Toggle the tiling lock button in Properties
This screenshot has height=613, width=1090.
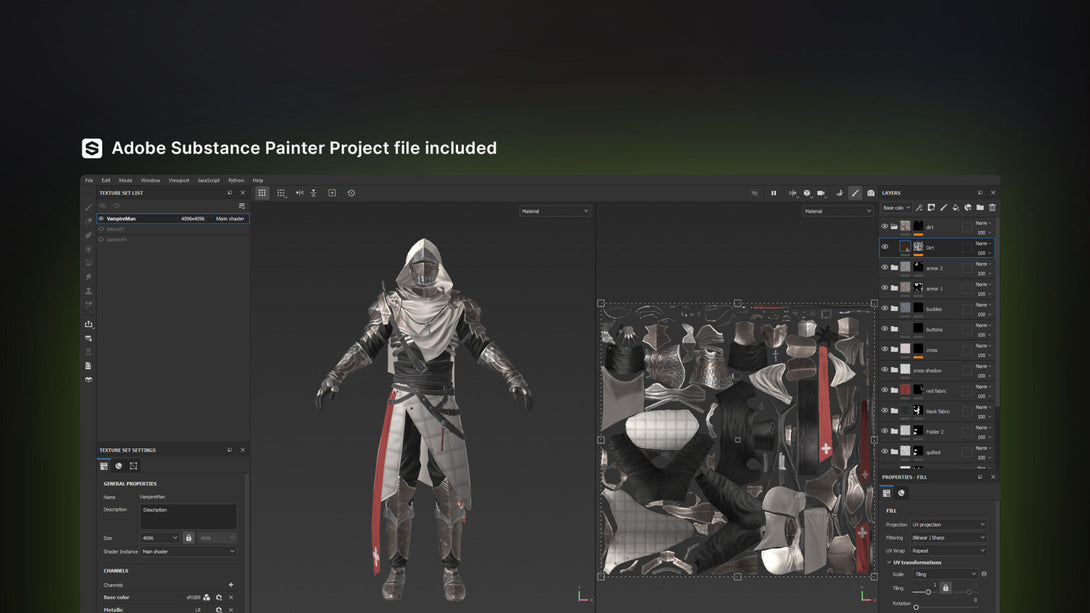945,588
